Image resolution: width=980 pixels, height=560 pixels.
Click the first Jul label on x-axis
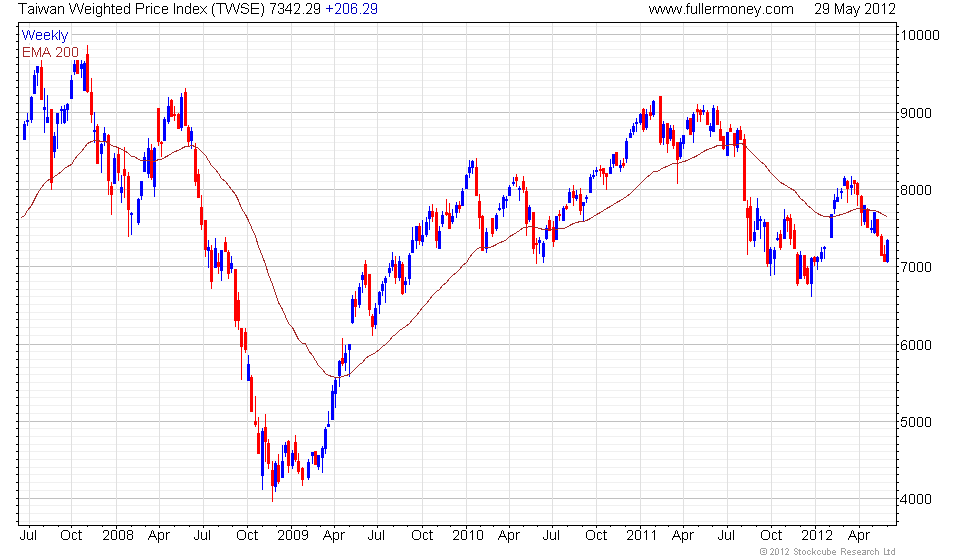pyautogui.click(x=28, y=536)
